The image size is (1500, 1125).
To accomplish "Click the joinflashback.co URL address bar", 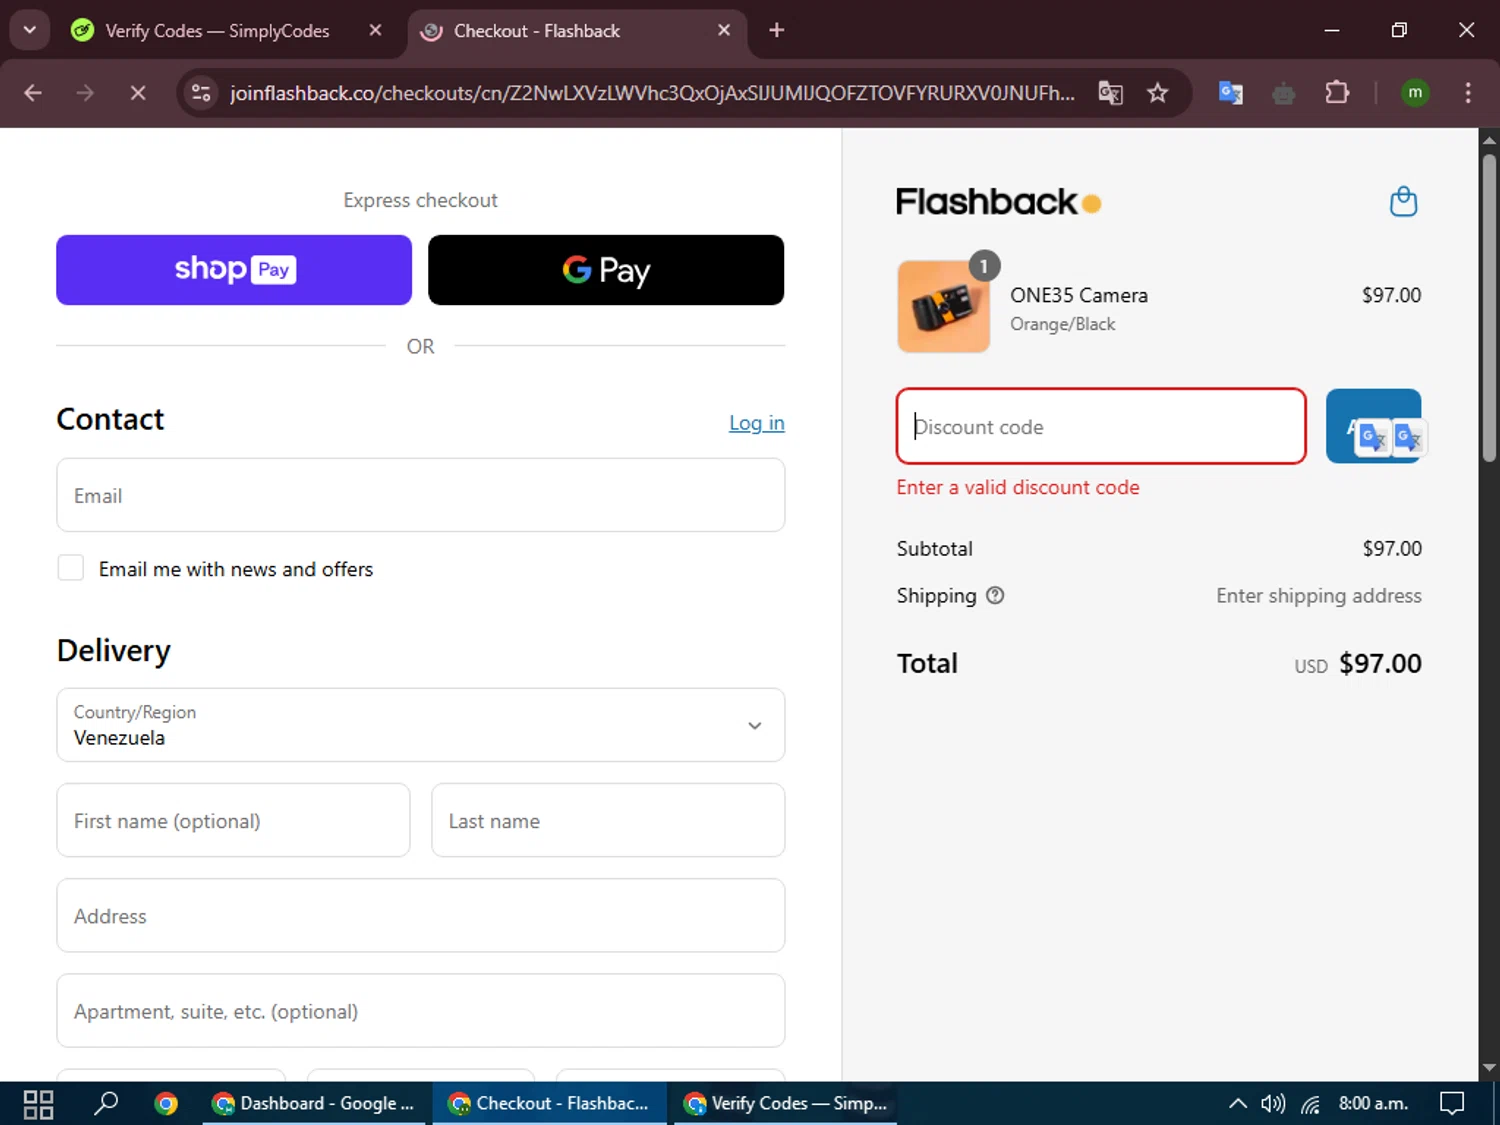I will pos(652,93).
